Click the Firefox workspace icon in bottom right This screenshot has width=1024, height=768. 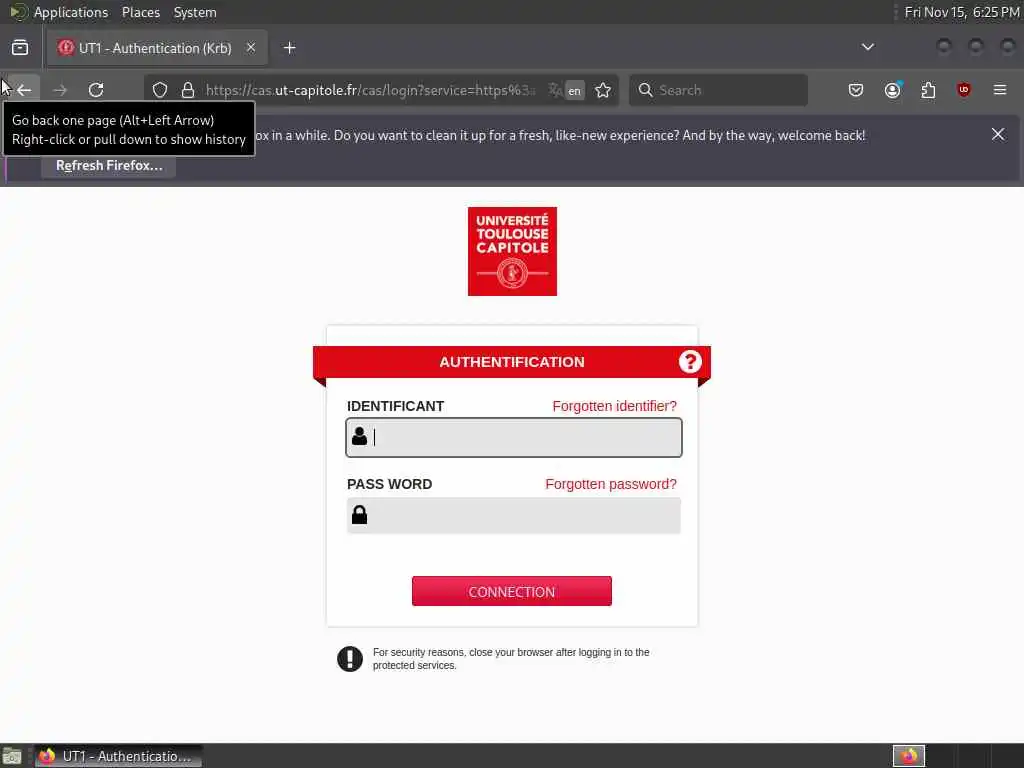909,756
